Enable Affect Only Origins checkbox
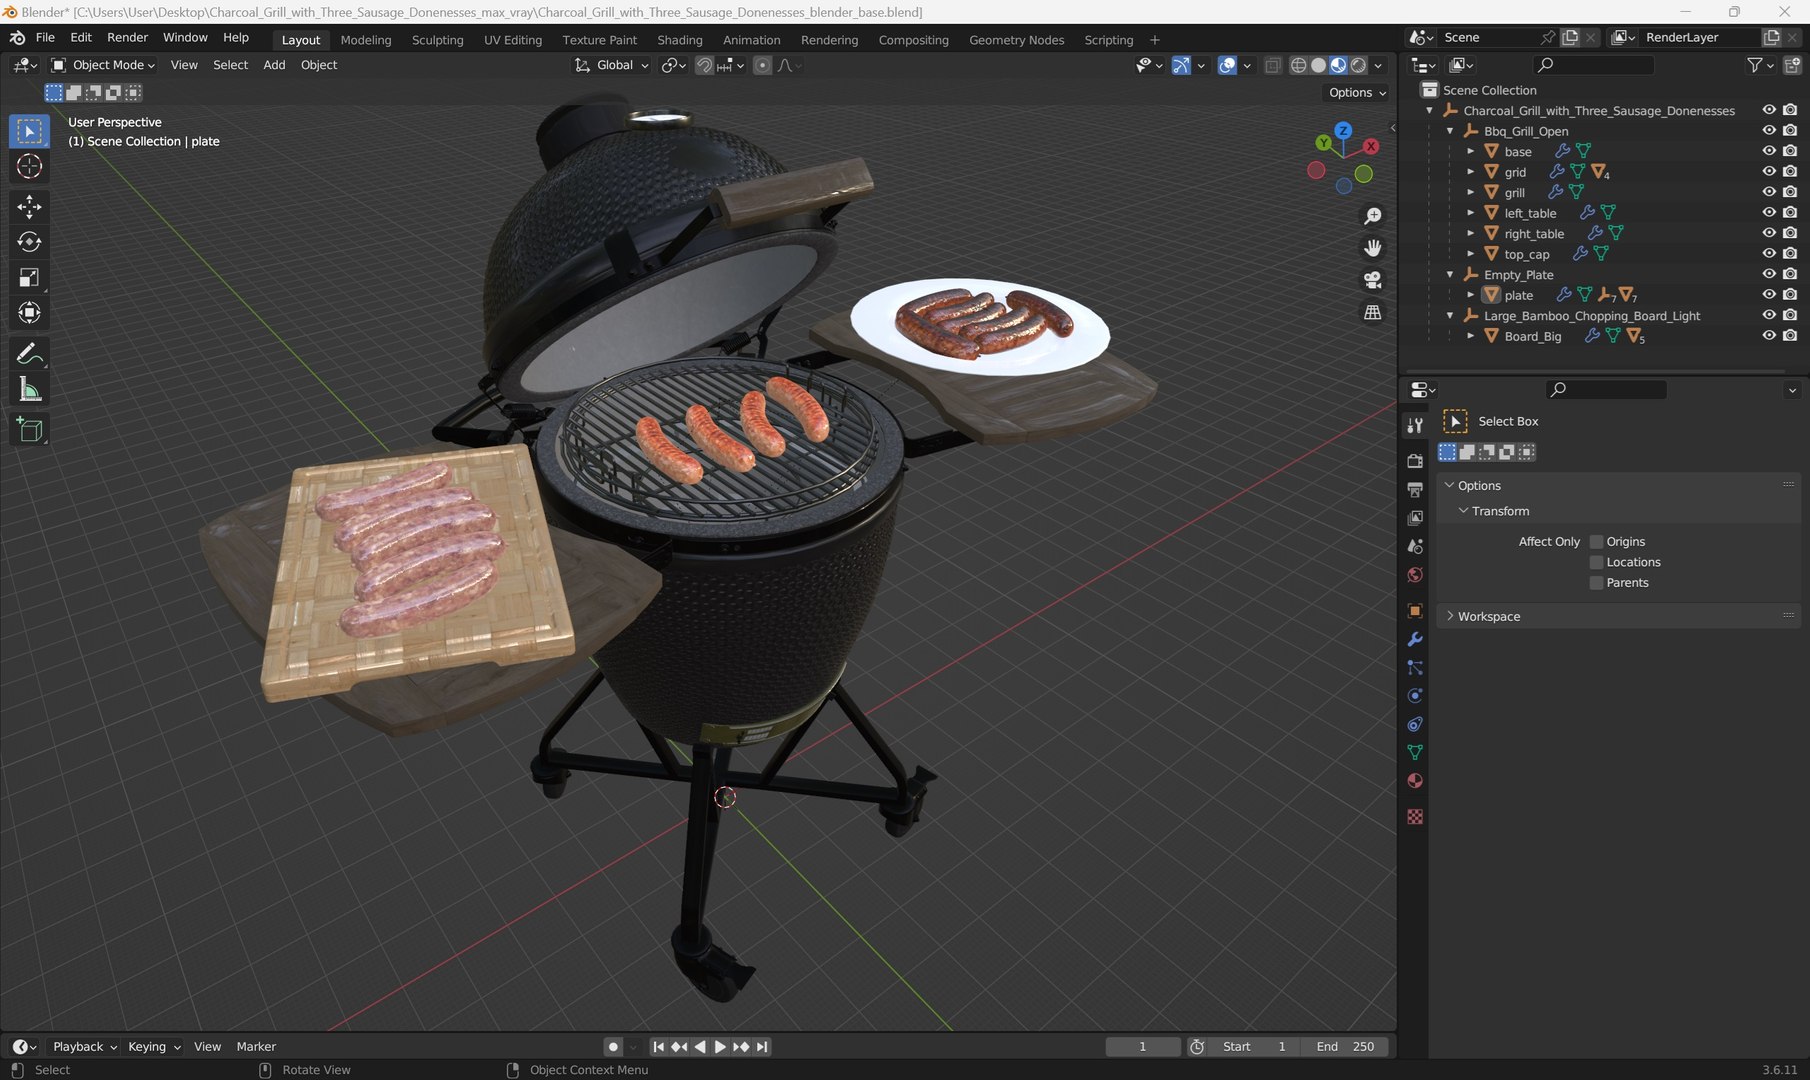The width and height of the screenshot is (1810, 1080). 1596,542
